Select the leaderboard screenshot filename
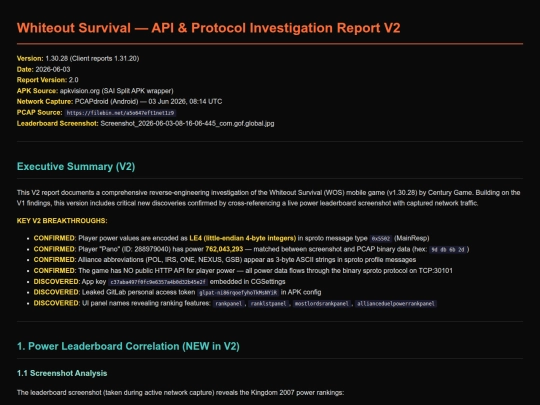This screenshot has width=540, height=405. click(187, 124)
